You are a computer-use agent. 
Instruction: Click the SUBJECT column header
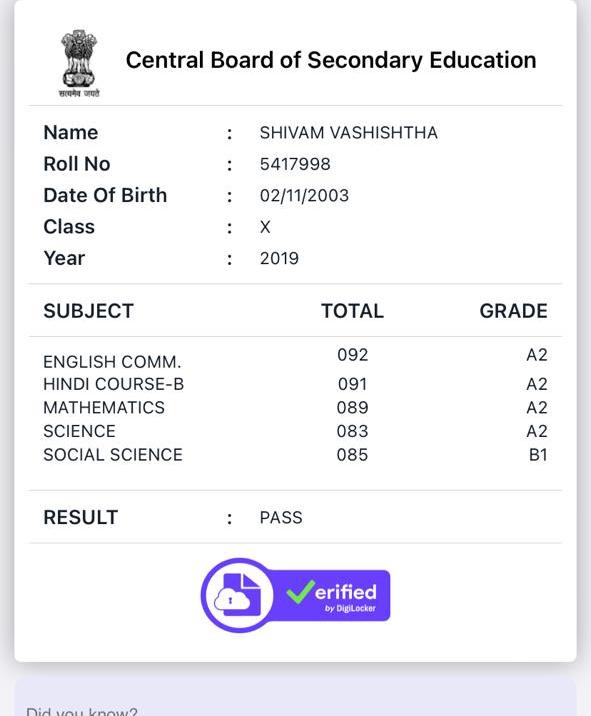pyautogui.click(x=89, y=311)
